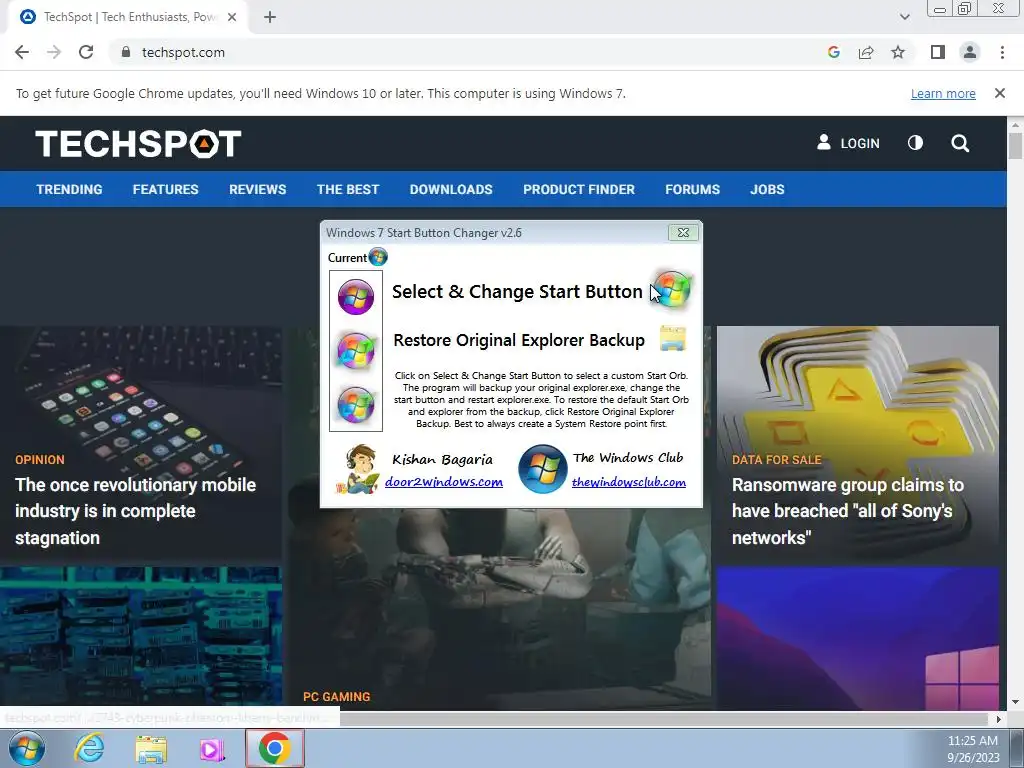Launch Internet Explorer from taskbar
The height and width of the screenshot is (768, 1024).
pyautogui.click(x=89, y=748)
